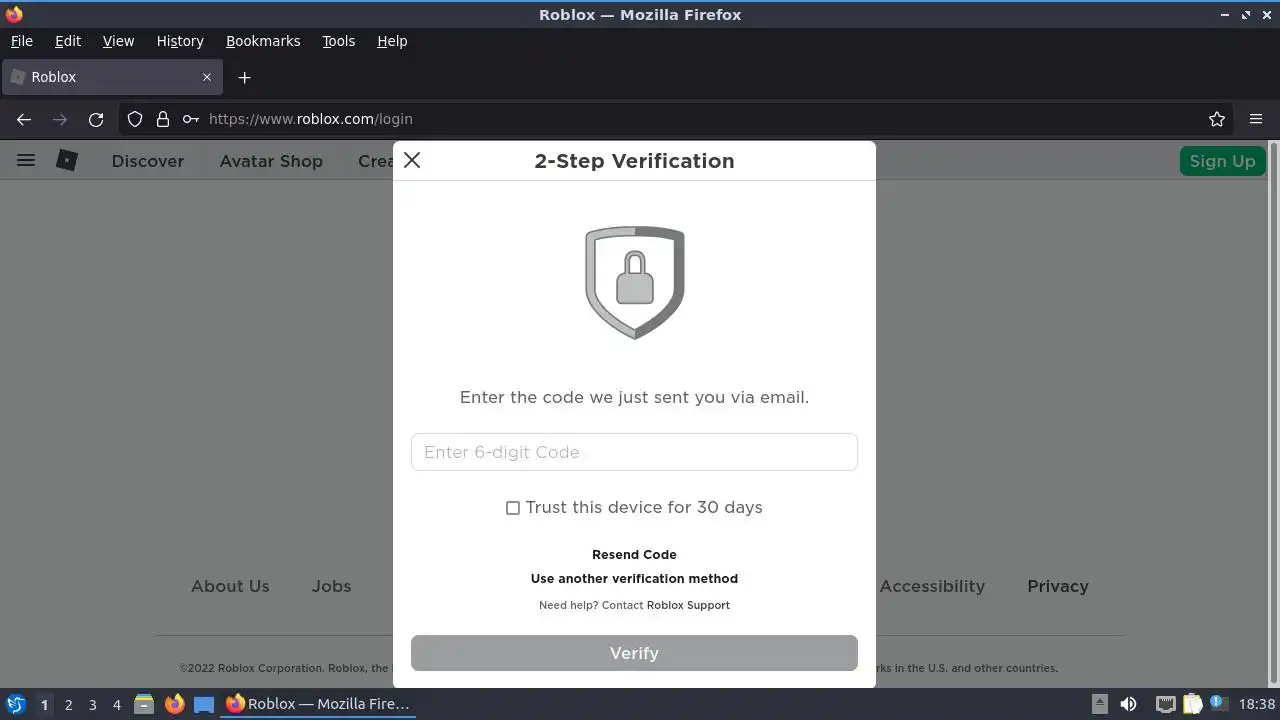
Task: Minimize the Firefox window
Action: pyautogui.click(x=1225, y=15)
